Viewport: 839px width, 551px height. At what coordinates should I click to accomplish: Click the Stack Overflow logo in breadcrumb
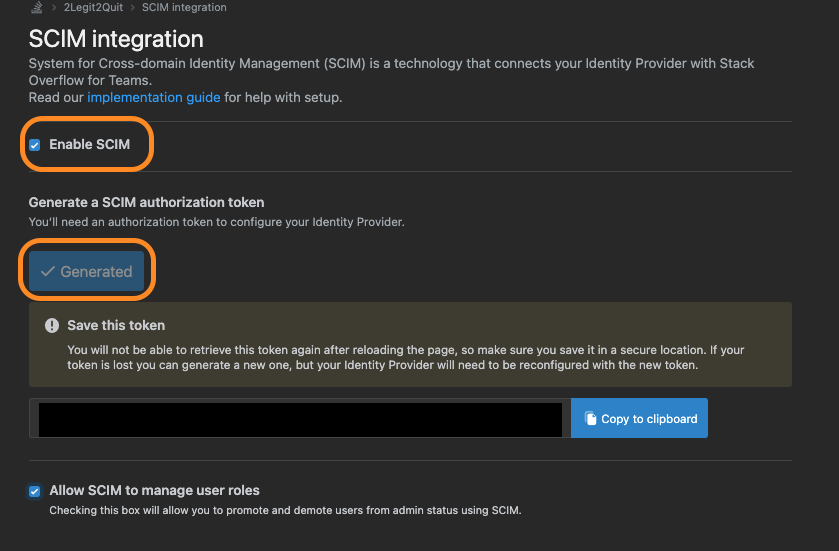click(35, 7)
